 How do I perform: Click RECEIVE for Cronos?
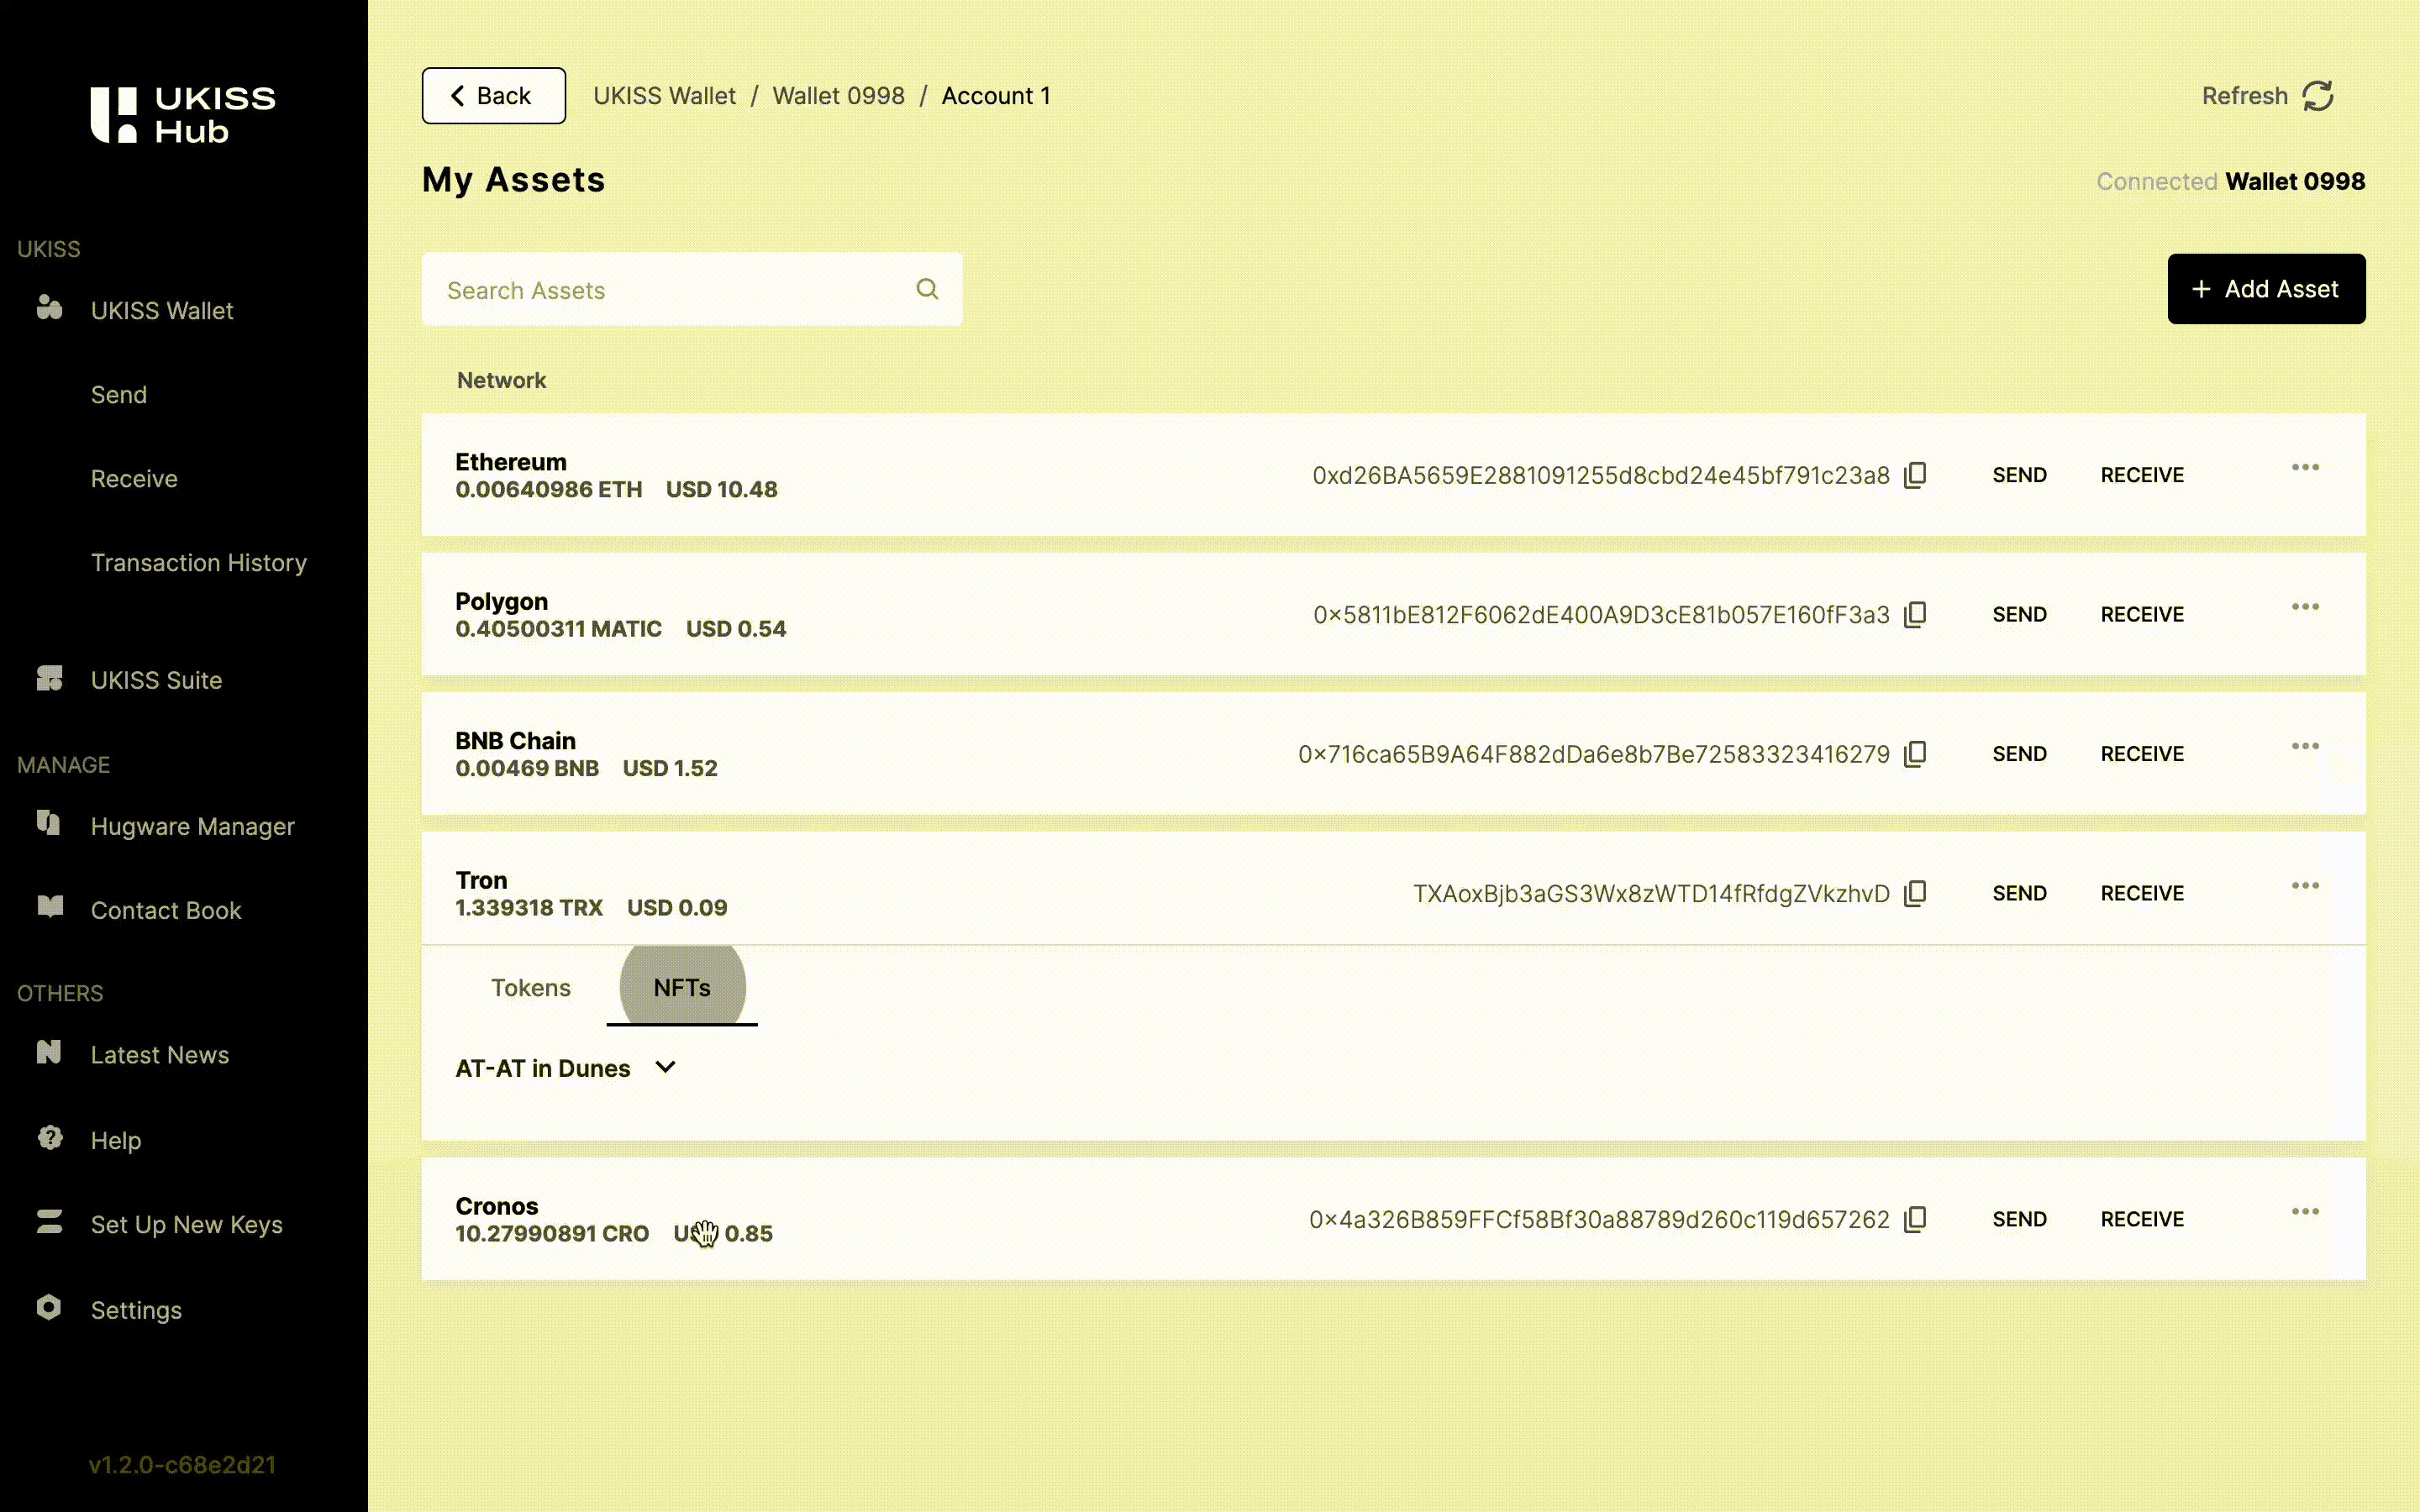click(x=2142, y=1219)
